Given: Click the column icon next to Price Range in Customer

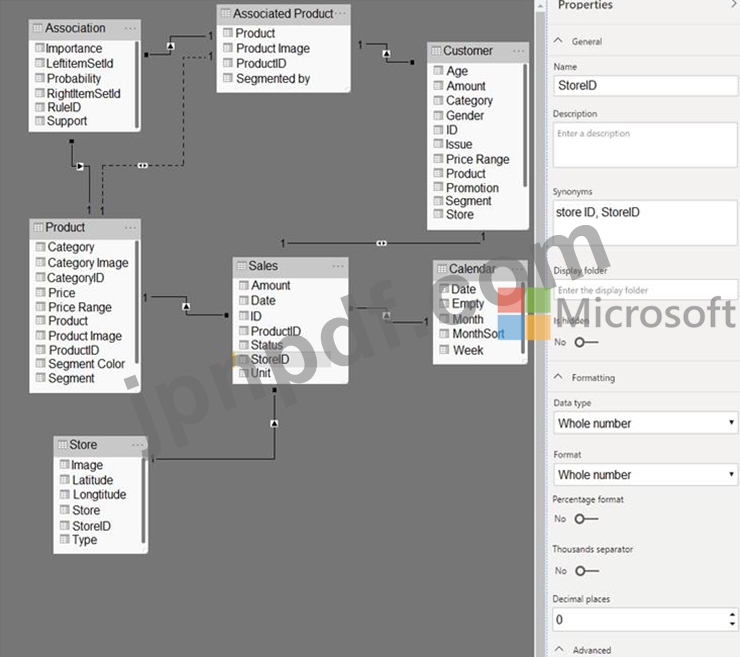Looking at the screenshot, I should [438, 159].
